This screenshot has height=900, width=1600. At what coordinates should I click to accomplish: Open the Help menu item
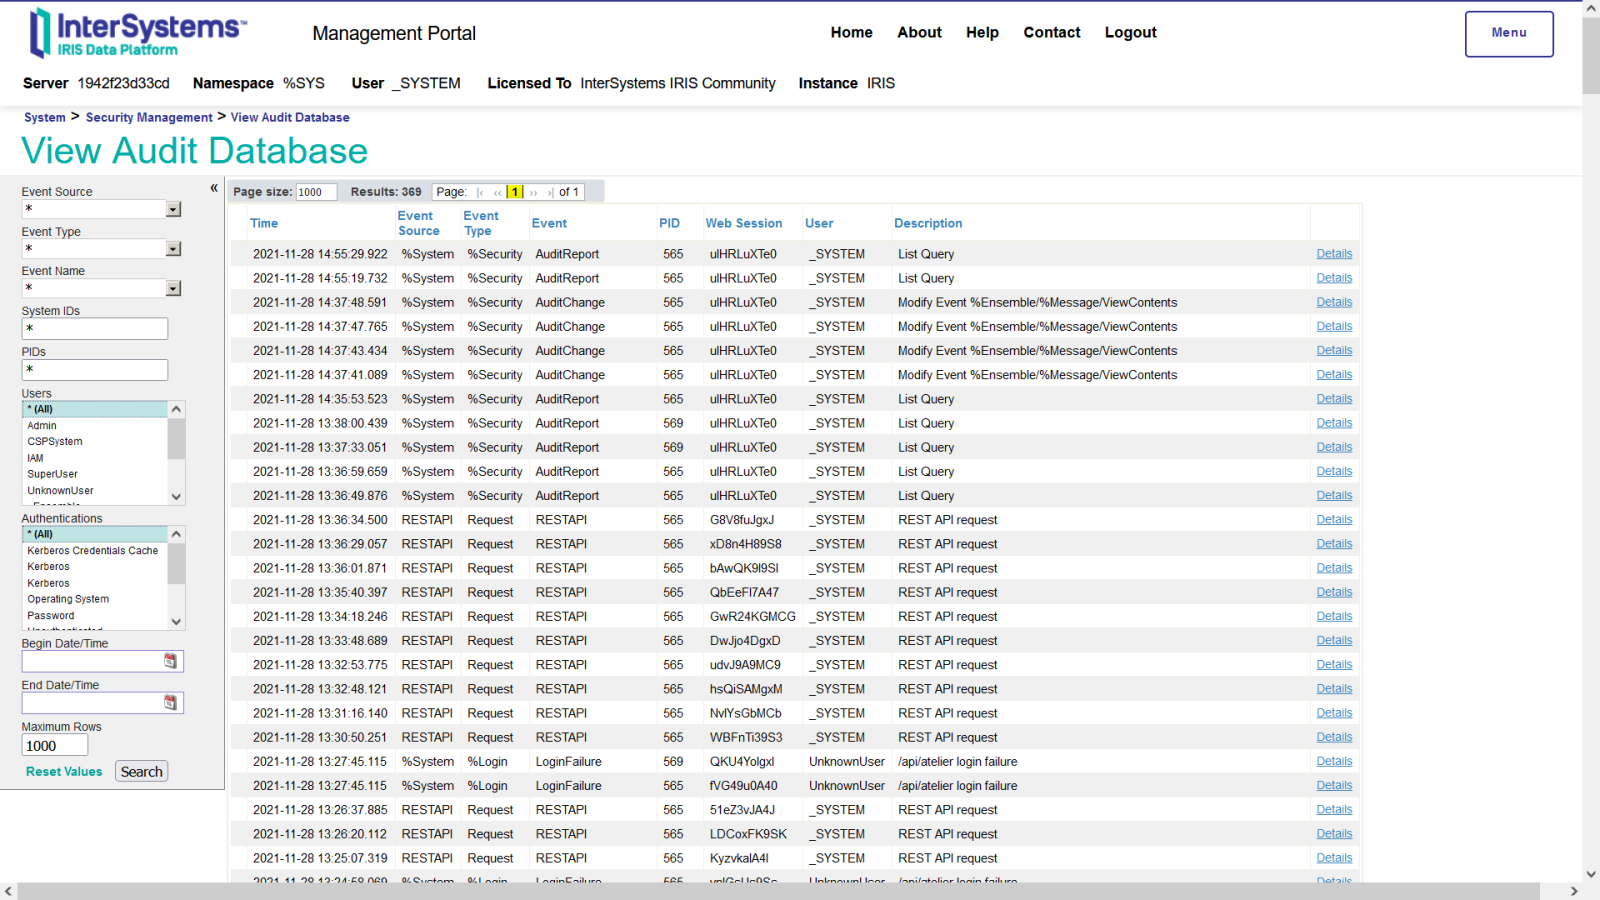pos(981,33)
